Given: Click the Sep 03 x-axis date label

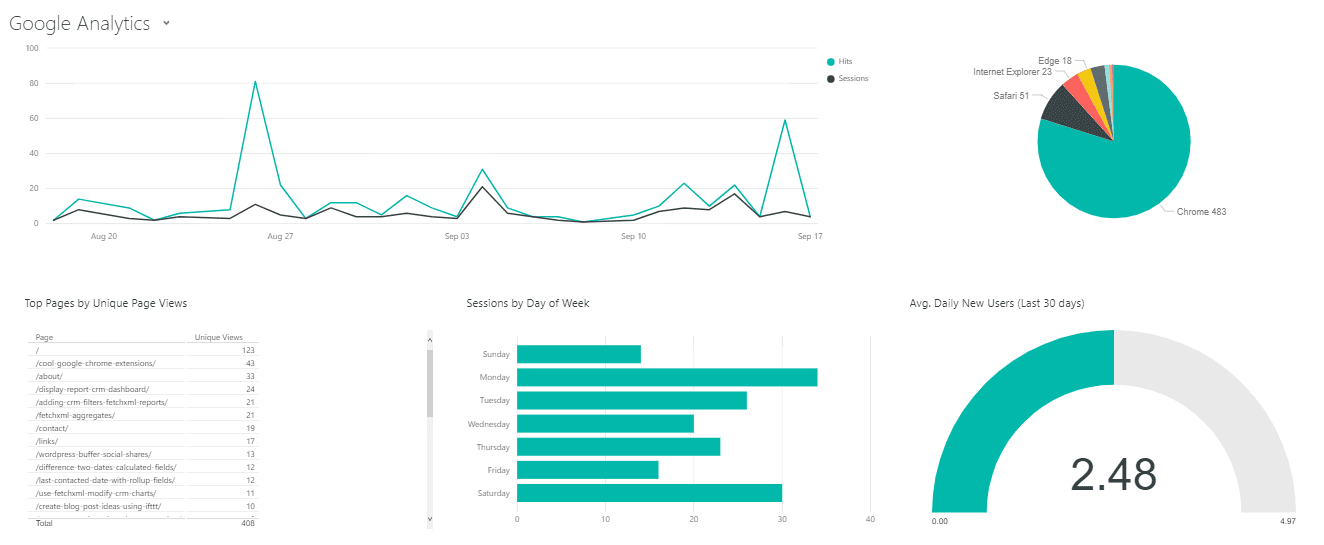Looking at the screenshot, I should [x=457, y=236].
